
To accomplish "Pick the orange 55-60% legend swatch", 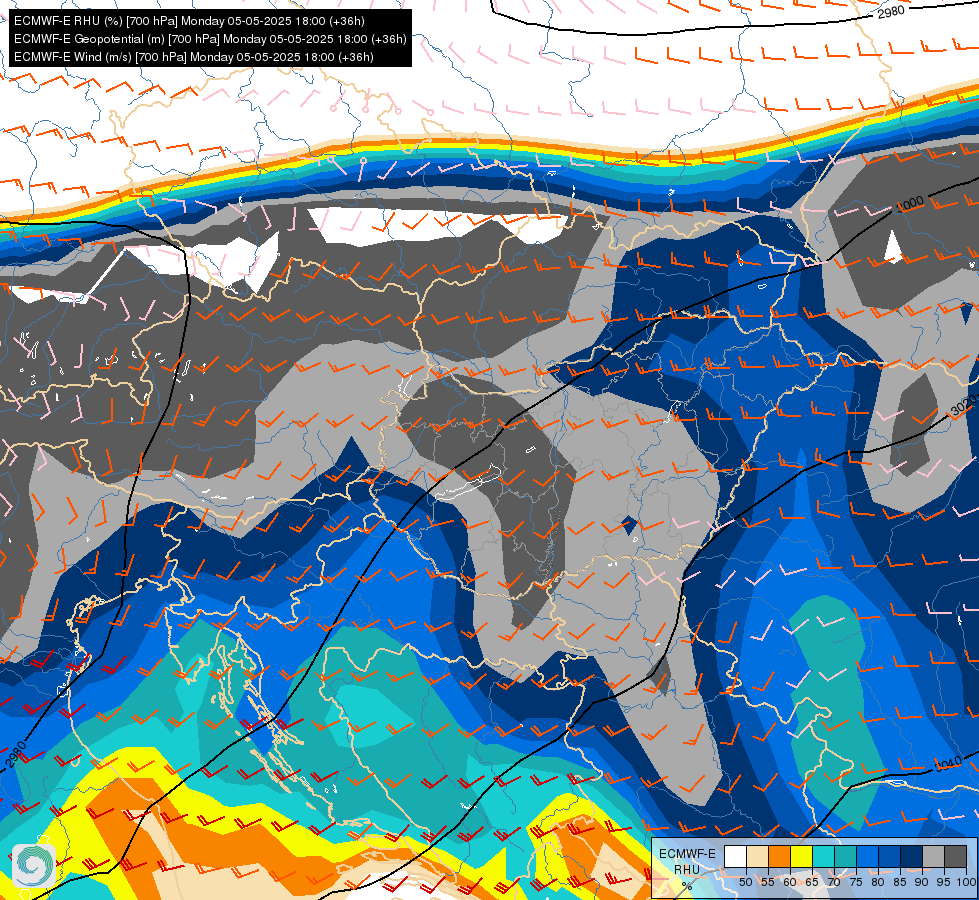I will pyautogui.click(x=780, y=856).
